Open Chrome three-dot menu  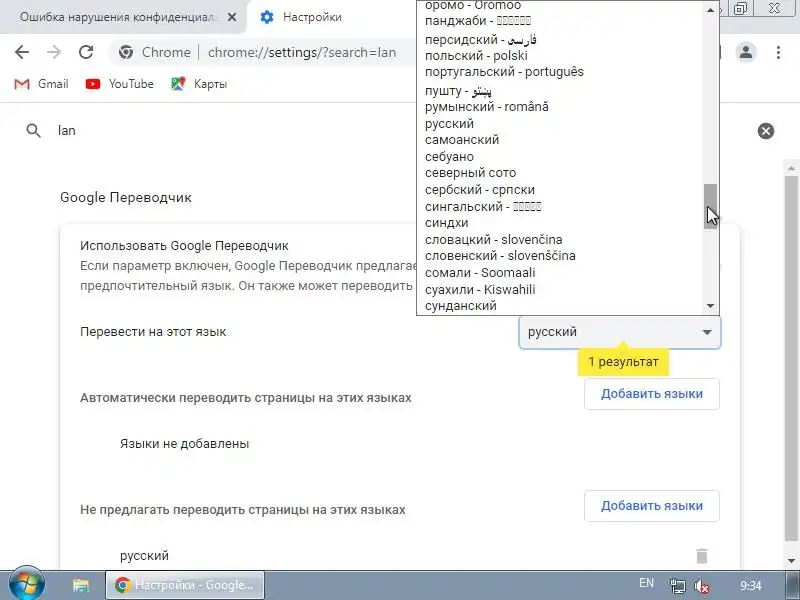point(778,52)
